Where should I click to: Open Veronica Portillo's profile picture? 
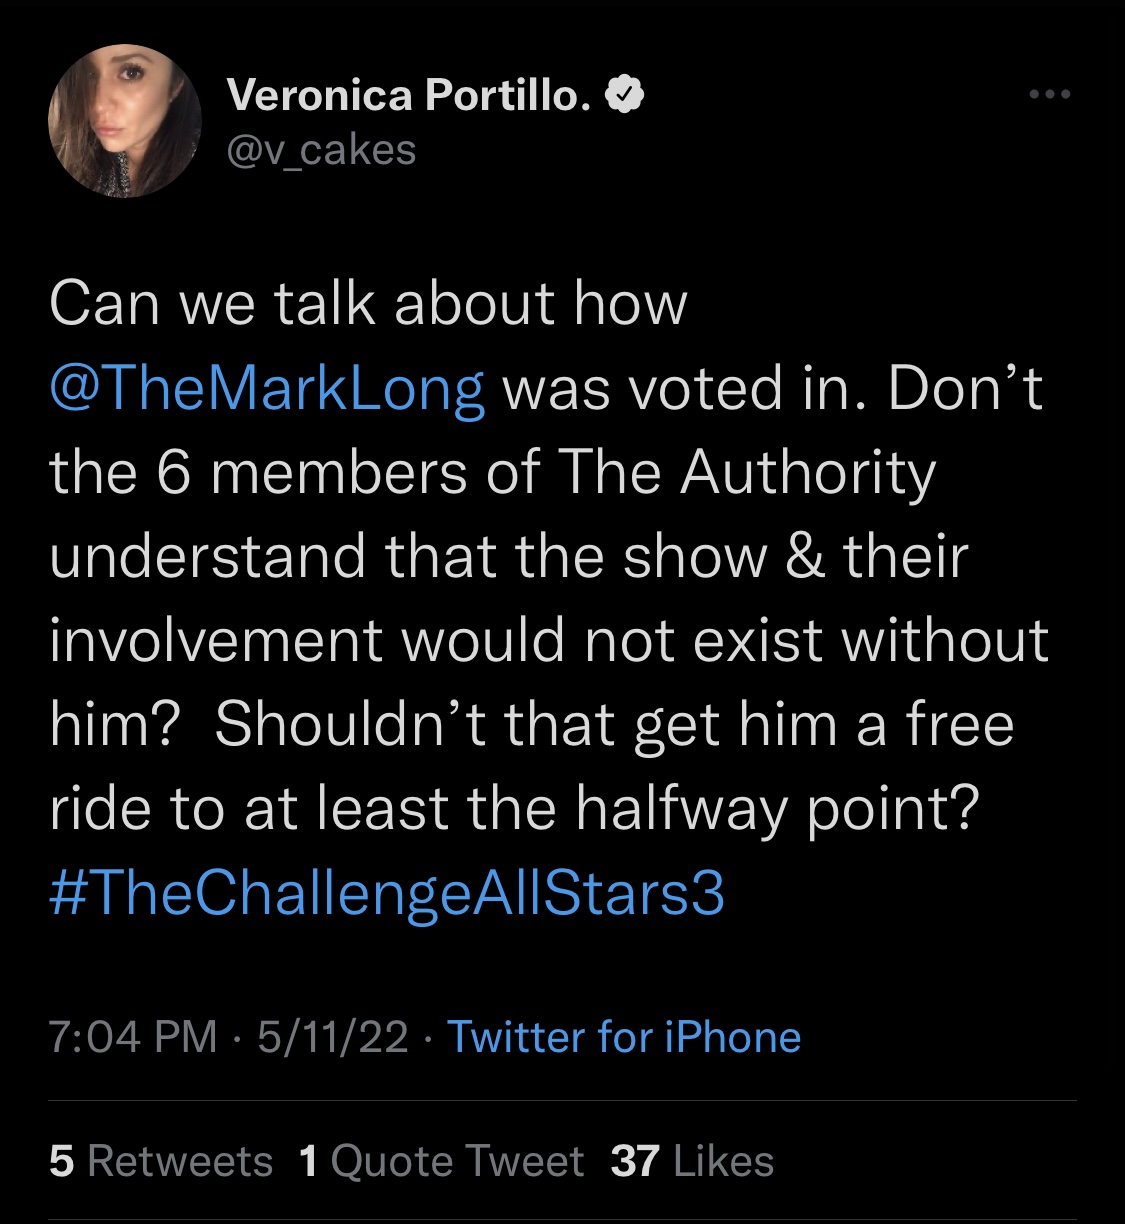125,120
